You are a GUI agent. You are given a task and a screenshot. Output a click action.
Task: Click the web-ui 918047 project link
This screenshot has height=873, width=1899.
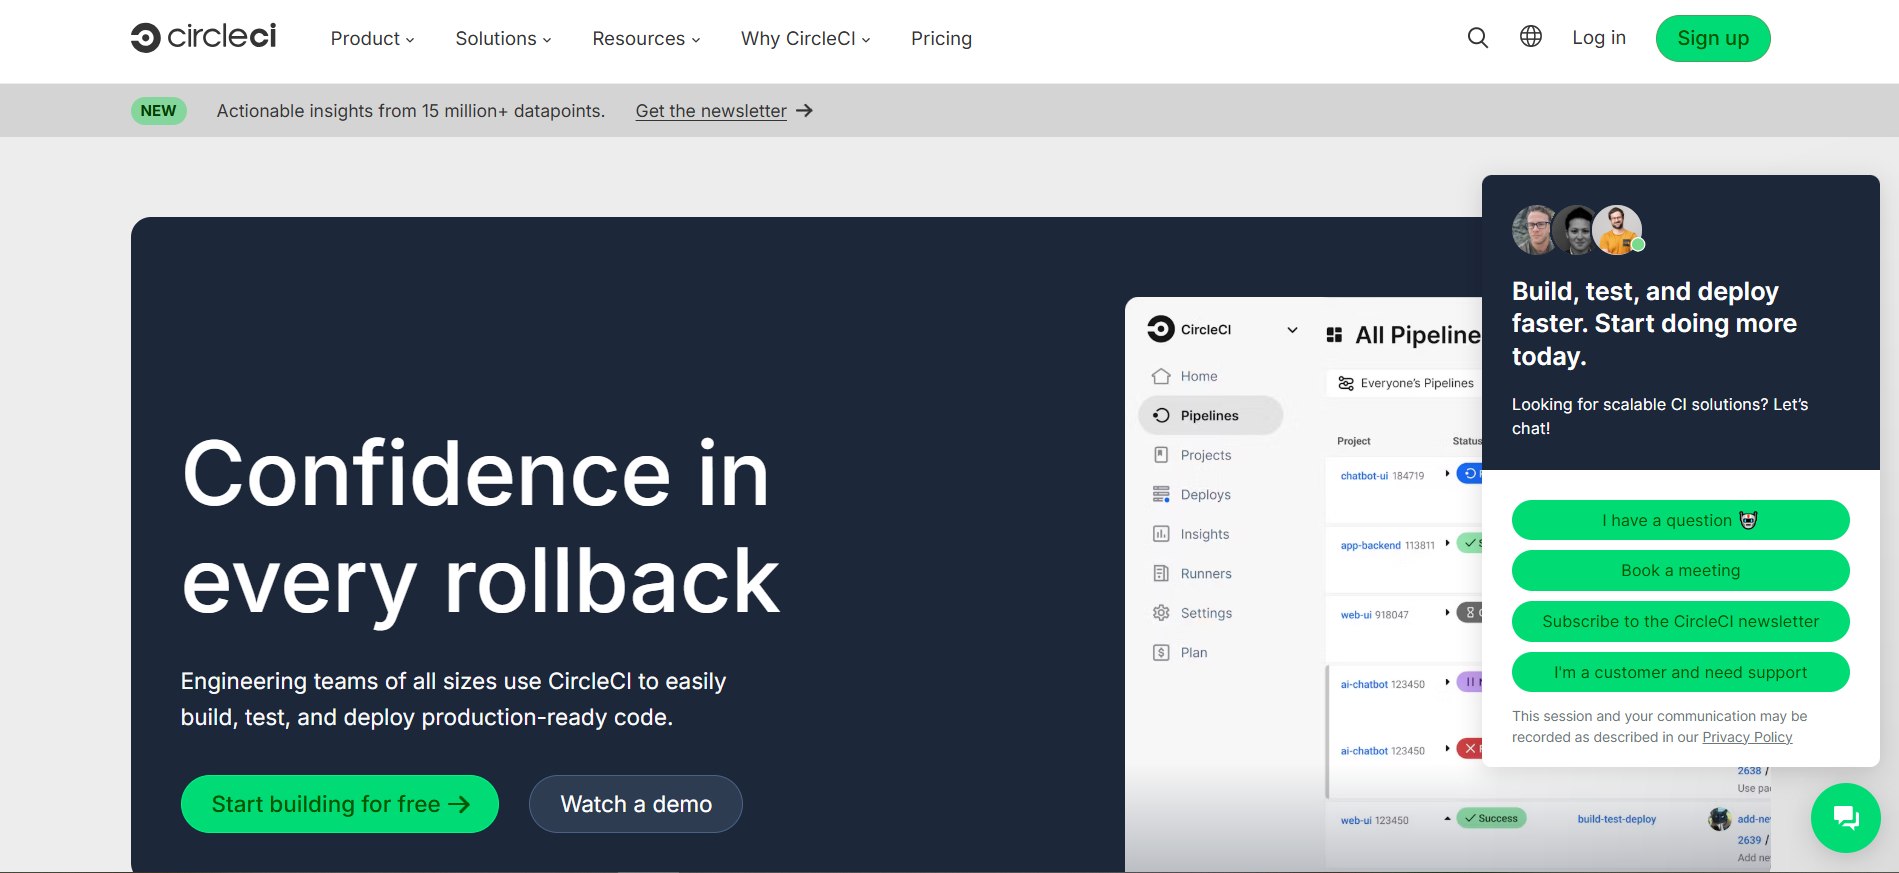[x=1374, y=615]
